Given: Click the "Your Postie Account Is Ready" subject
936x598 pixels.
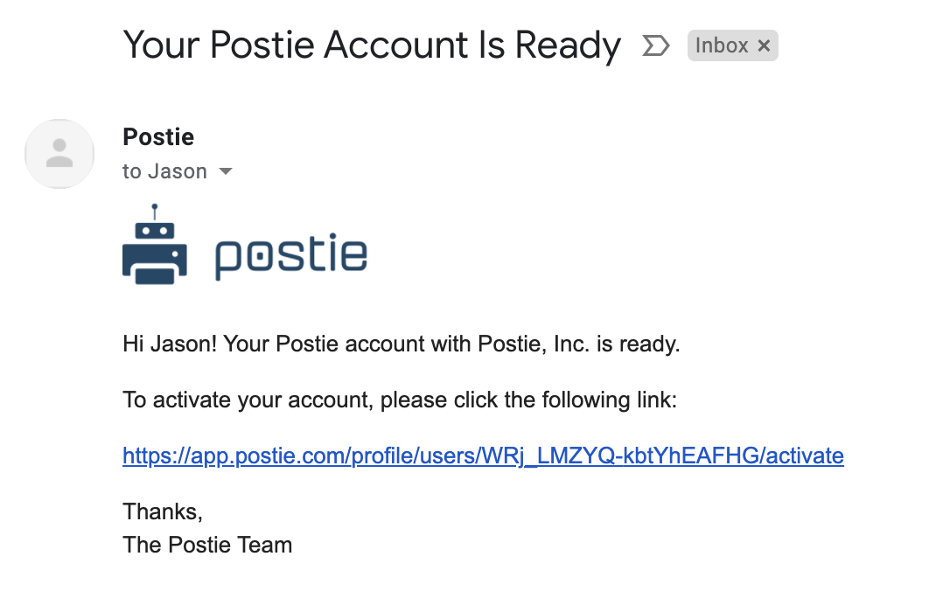Looking at the screenshot, I should [371, 46].
